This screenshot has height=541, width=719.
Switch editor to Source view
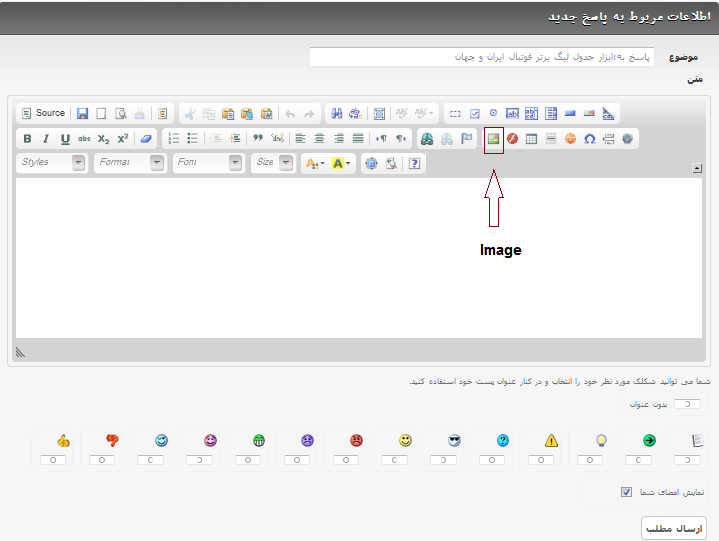coord(43,114)
